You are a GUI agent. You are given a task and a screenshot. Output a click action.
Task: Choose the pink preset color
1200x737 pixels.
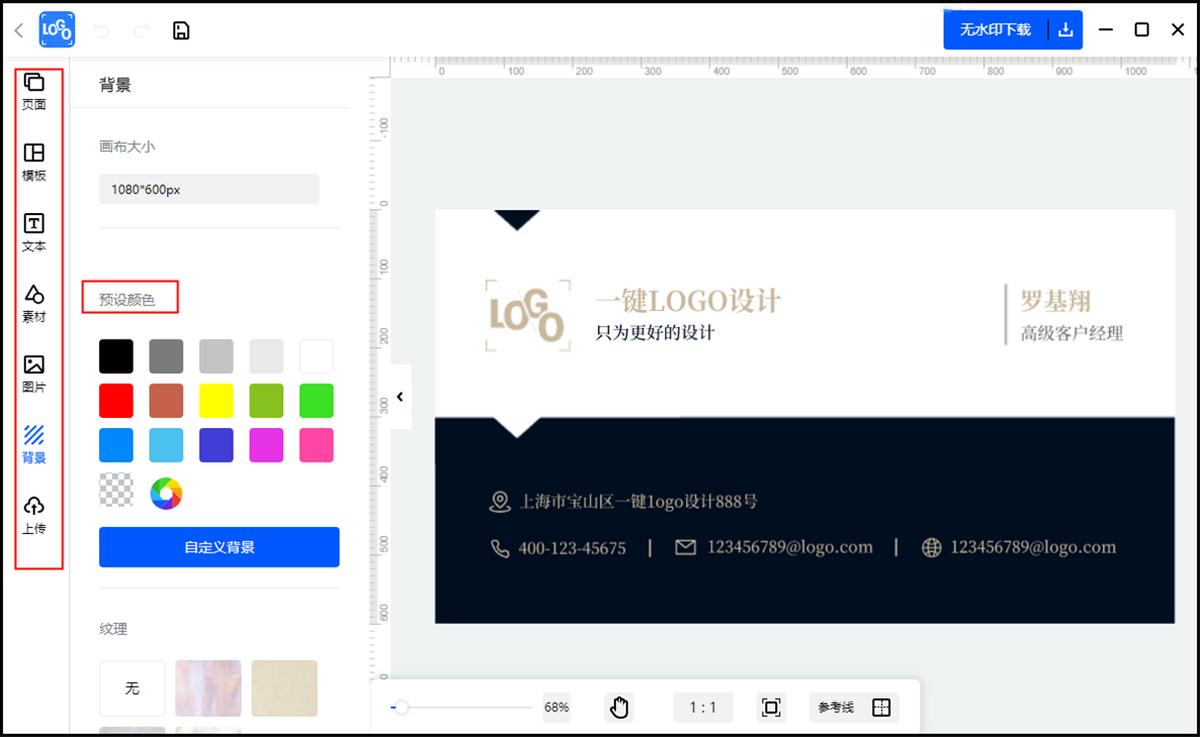(316, 445)
